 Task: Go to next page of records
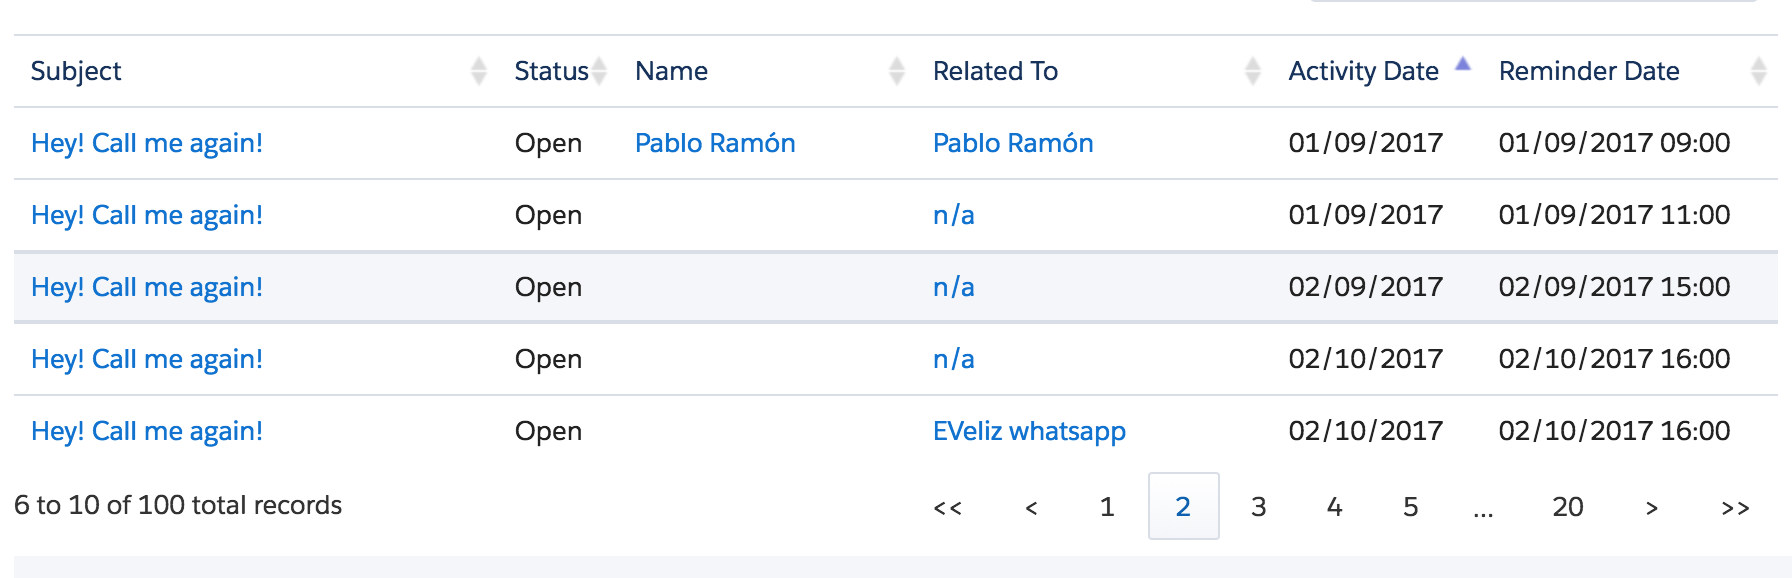click(x=1651, y=507)
